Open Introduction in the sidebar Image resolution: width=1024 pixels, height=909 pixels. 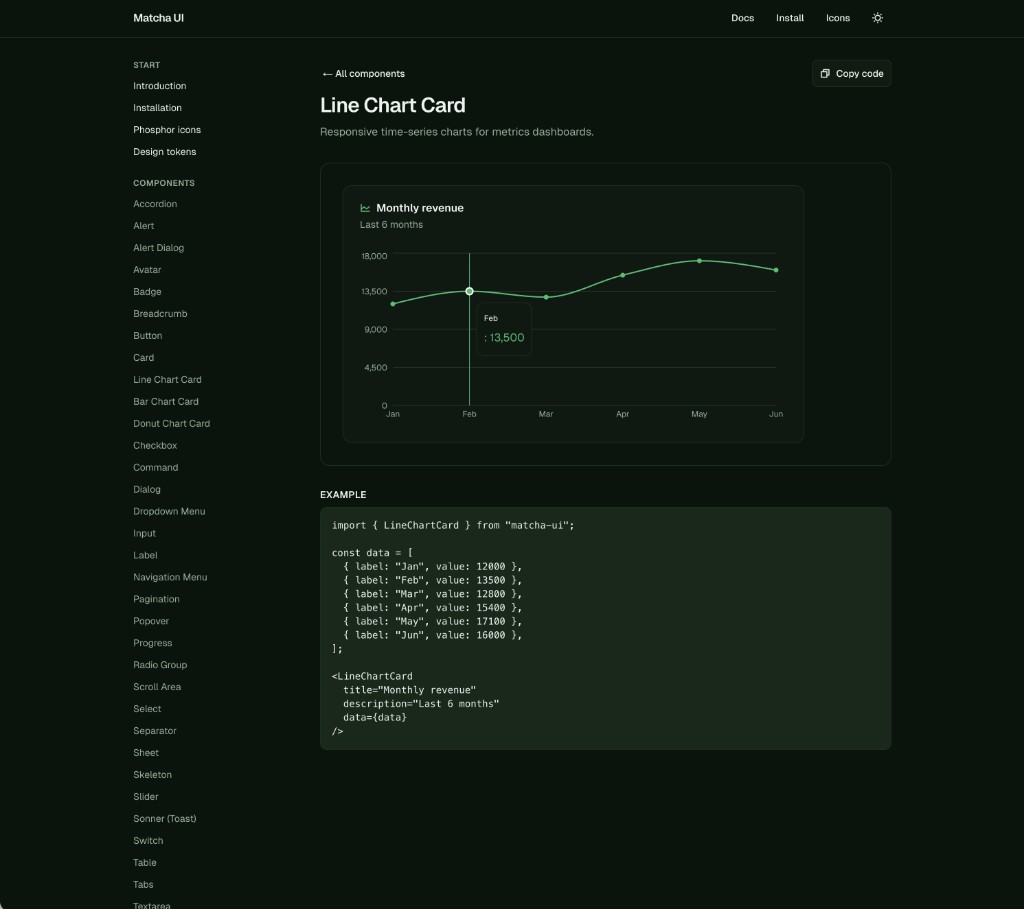pos(159,85)
